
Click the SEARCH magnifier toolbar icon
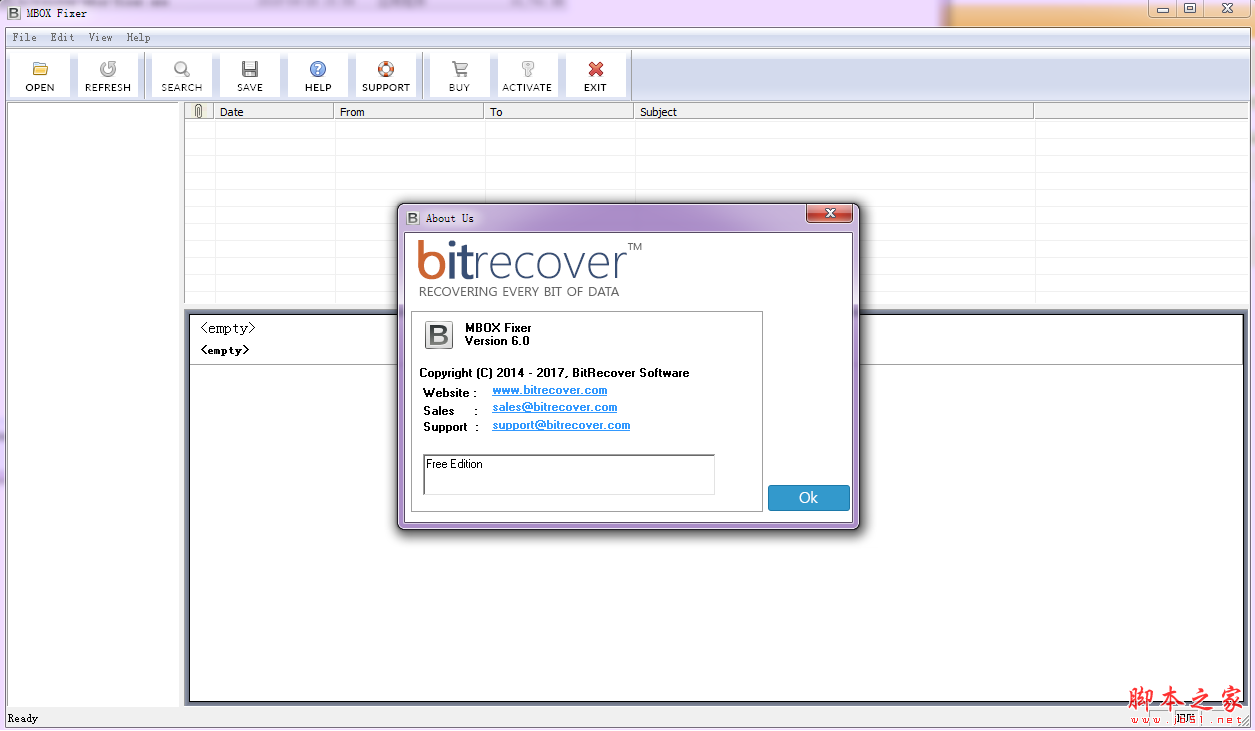coord(182,69)
